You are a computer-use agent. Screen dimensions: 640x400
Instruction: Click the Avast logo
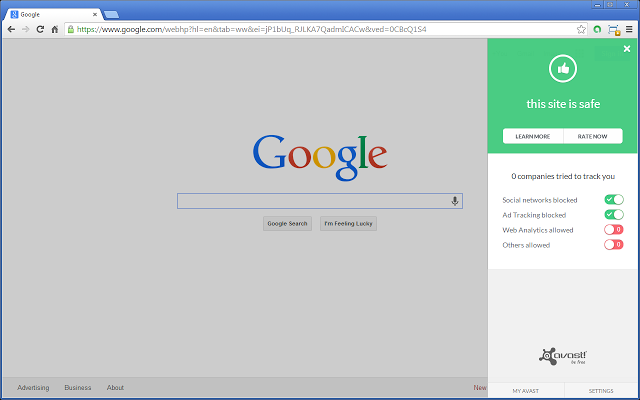563,356
